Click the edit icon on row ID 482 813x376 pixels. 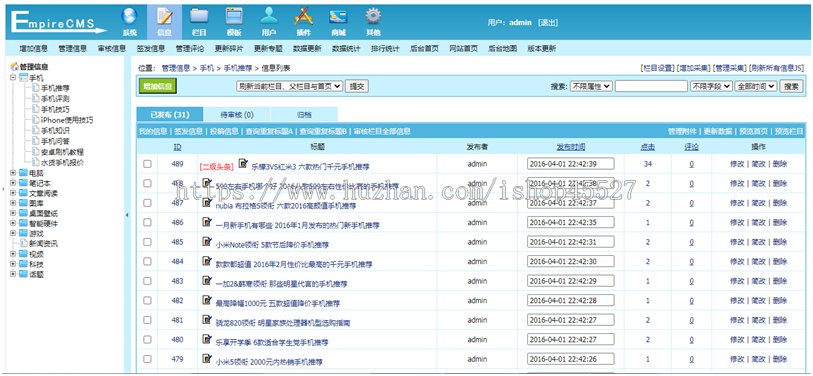[x=207, y=300]
